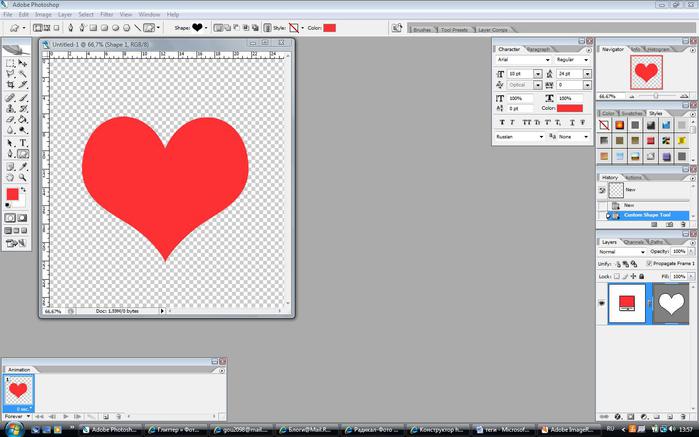699x437 pixels.
Task: Select the Crop tool
Action: tap(10, 86)
